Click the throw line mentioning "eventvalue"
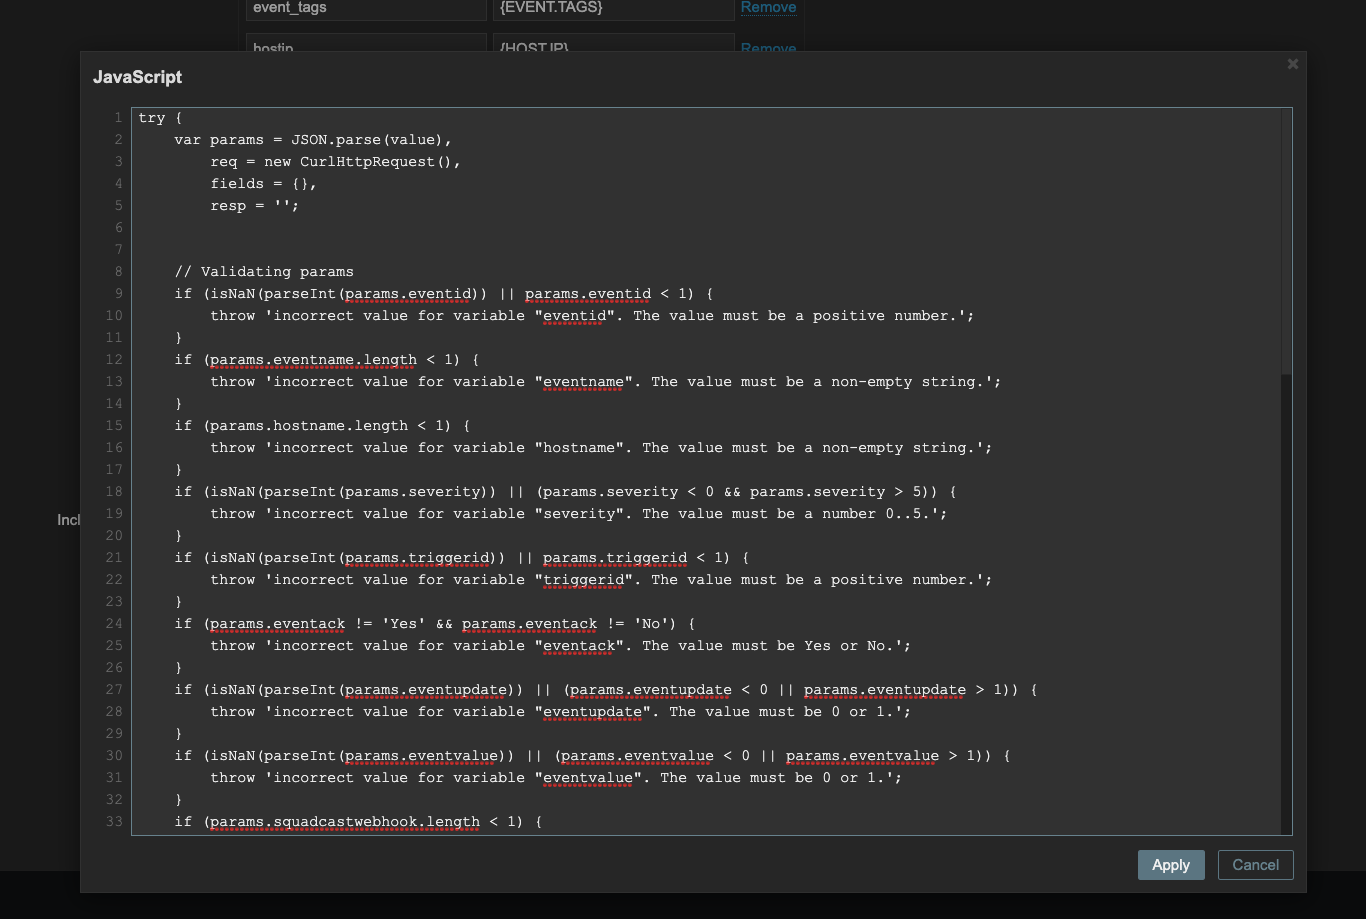The height and width of the screenshot is (919, 1366). coord(556,778)
